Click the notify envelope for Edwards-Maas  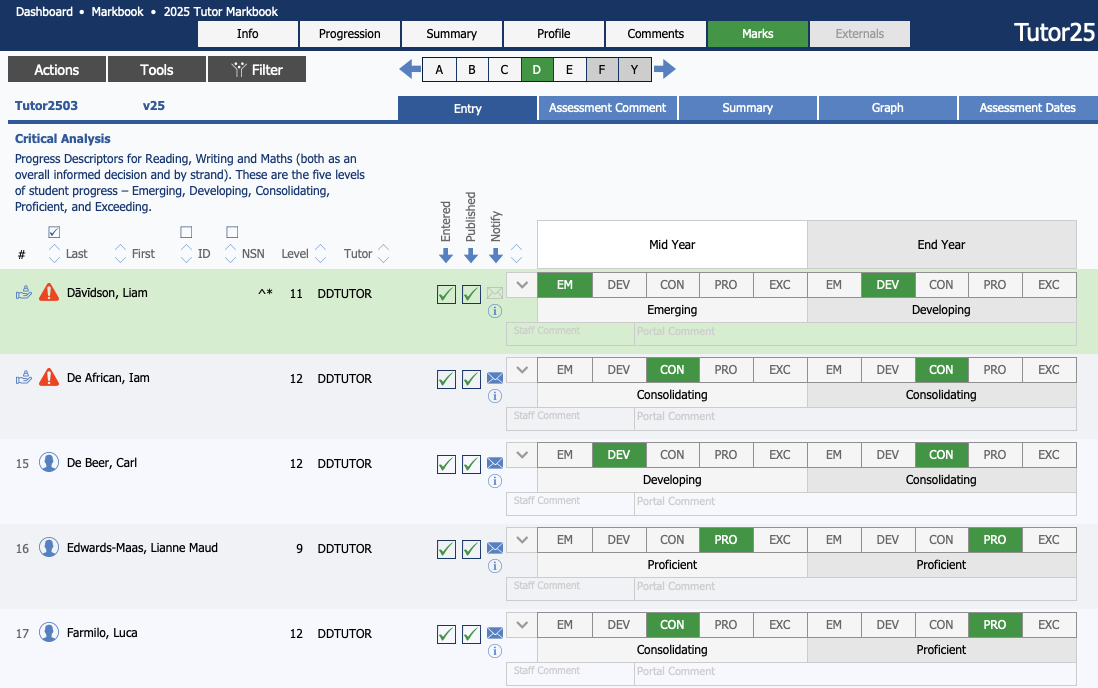tap(494, 548)
